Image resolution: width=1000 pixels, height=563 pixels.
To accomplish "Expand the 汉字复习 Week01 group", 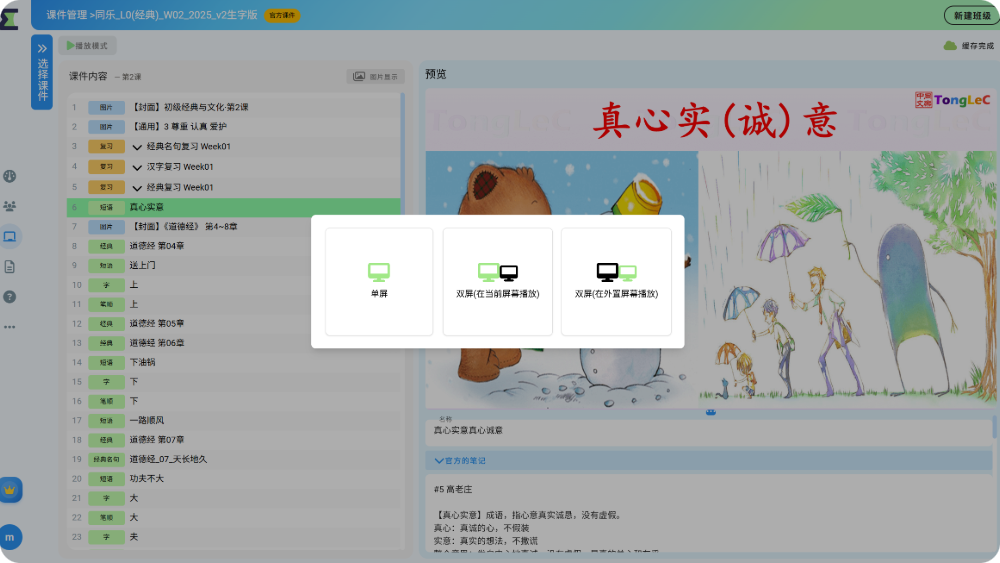I will (x=136, y=168).
